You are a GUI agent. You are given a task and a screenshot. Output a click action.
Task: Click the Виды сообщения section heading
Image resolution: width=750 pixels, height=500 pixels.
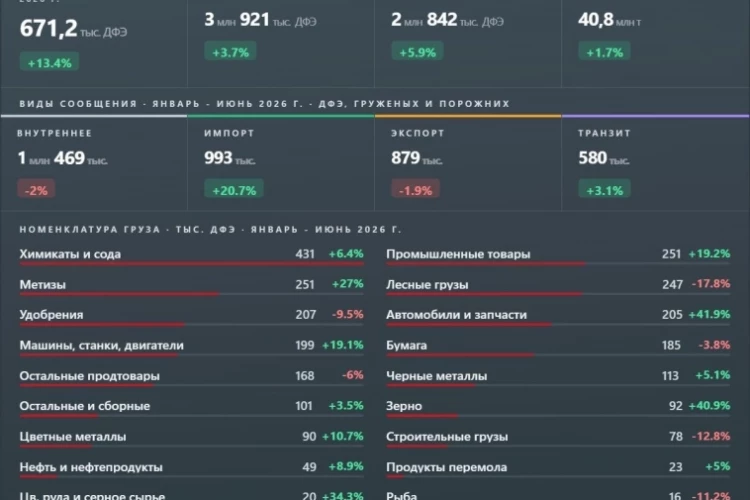(265, 103)
